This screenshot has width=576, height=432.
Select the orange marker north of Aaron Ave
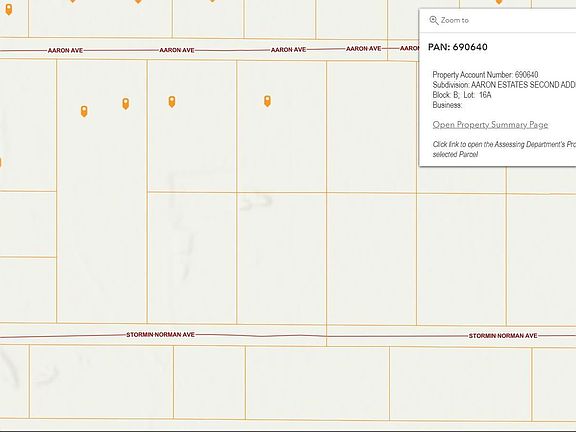coord(8,10)
